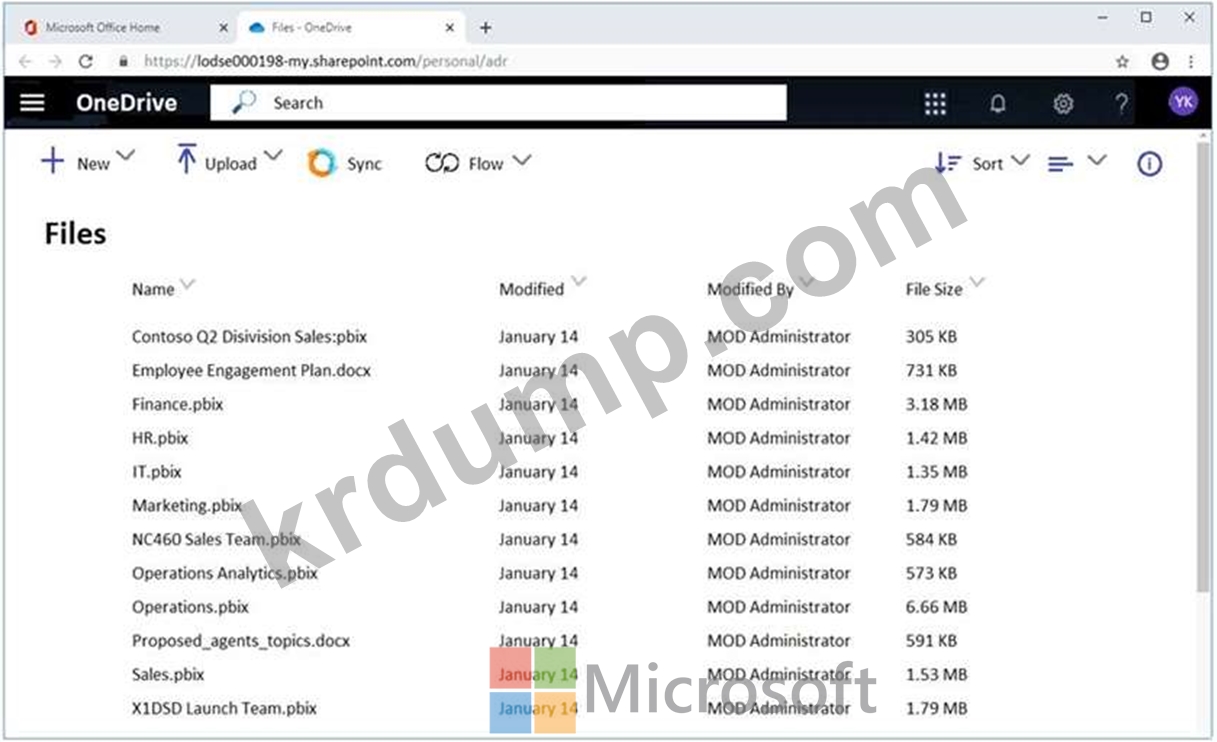1217x742 pixels.
Task: Open the YK account avatar
Action: click(x=1183, y=102)
